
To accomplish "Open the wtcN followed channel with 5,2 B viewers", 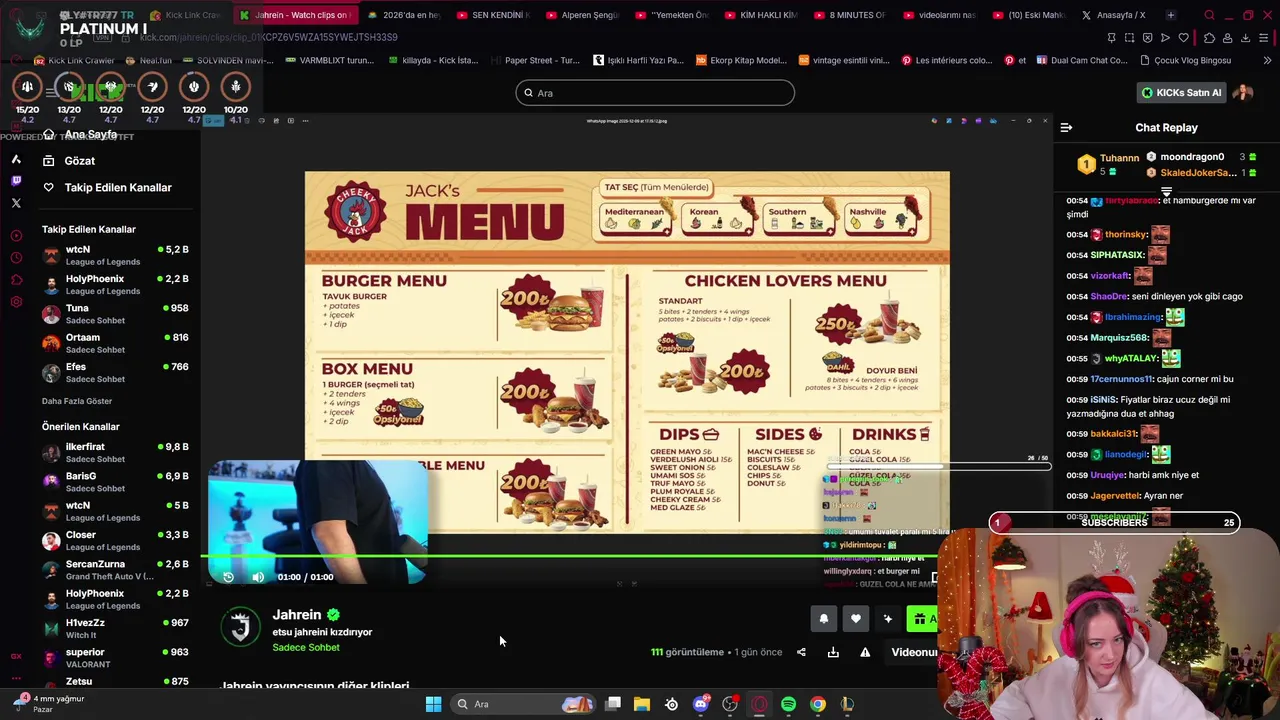I will tap(115, 255).
